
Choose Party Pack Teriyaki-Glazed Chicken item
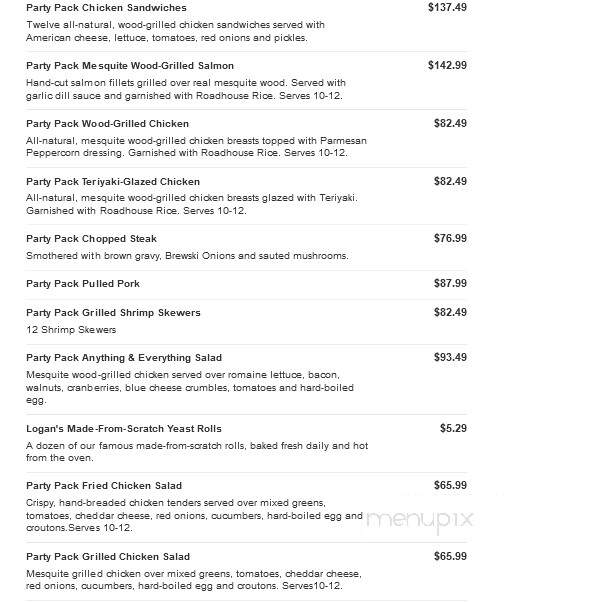pyautogui.click(x=113, y=182)
